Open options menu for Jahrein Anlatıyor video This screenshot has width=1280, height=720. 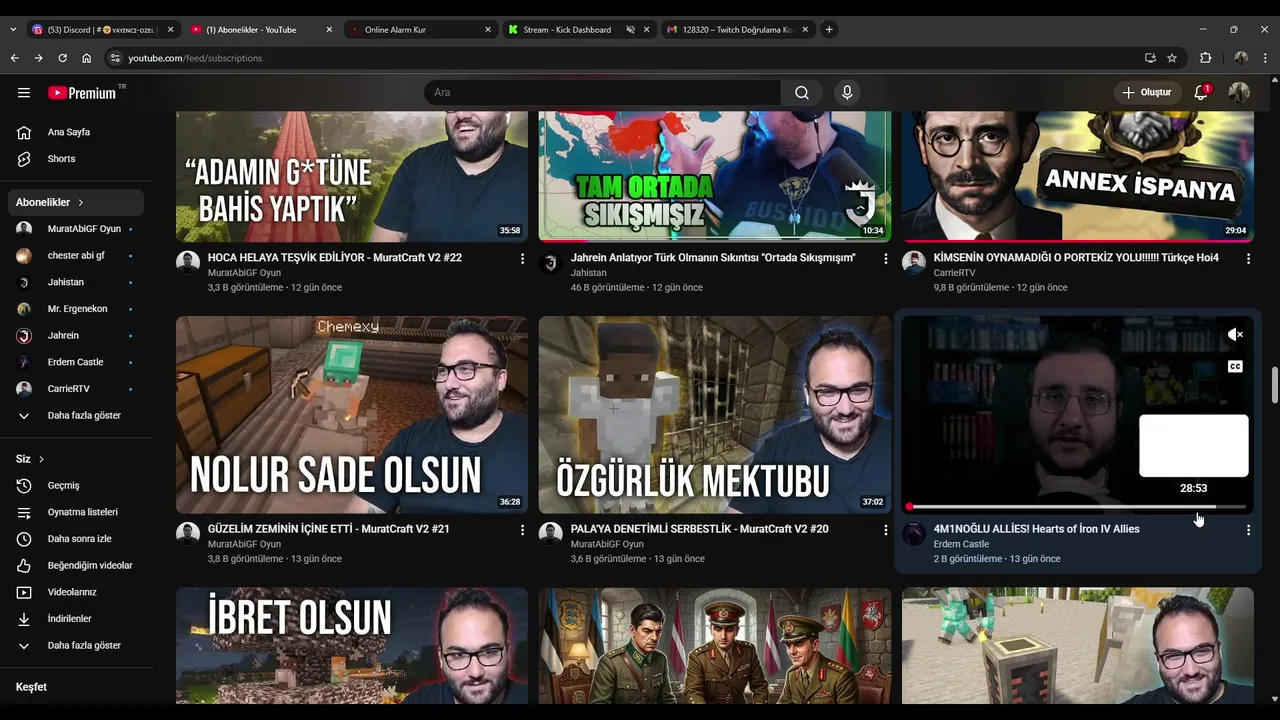(x=885, y=259)
